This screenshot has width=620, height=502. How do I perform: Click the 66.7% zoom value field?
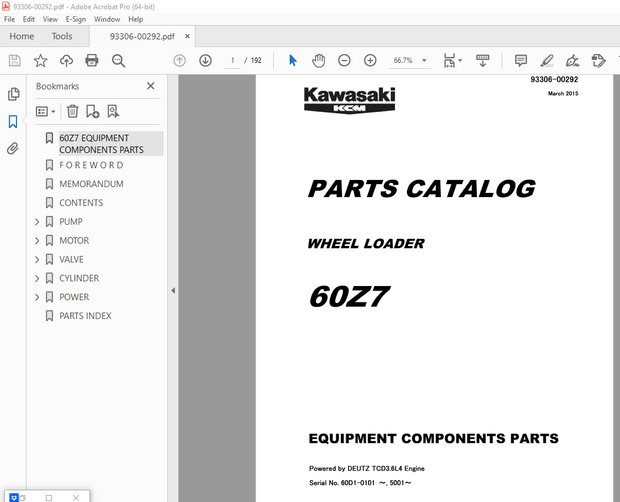403,60
